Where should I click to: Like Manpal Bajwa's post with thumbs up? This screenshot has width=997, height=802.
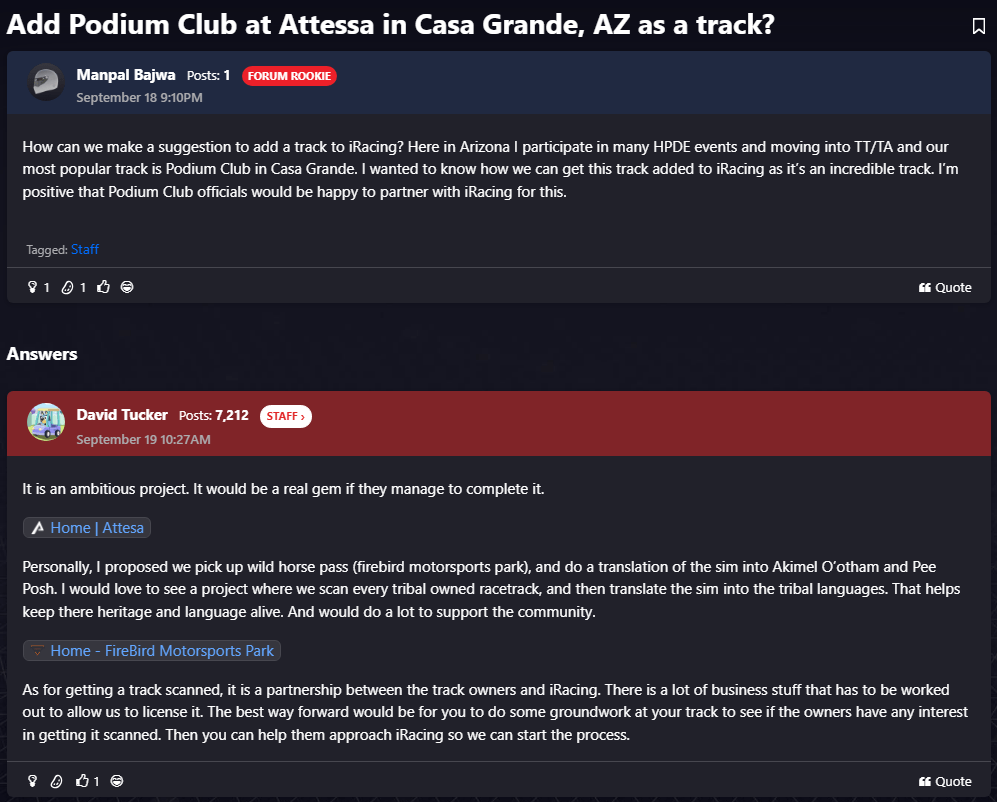103,287
